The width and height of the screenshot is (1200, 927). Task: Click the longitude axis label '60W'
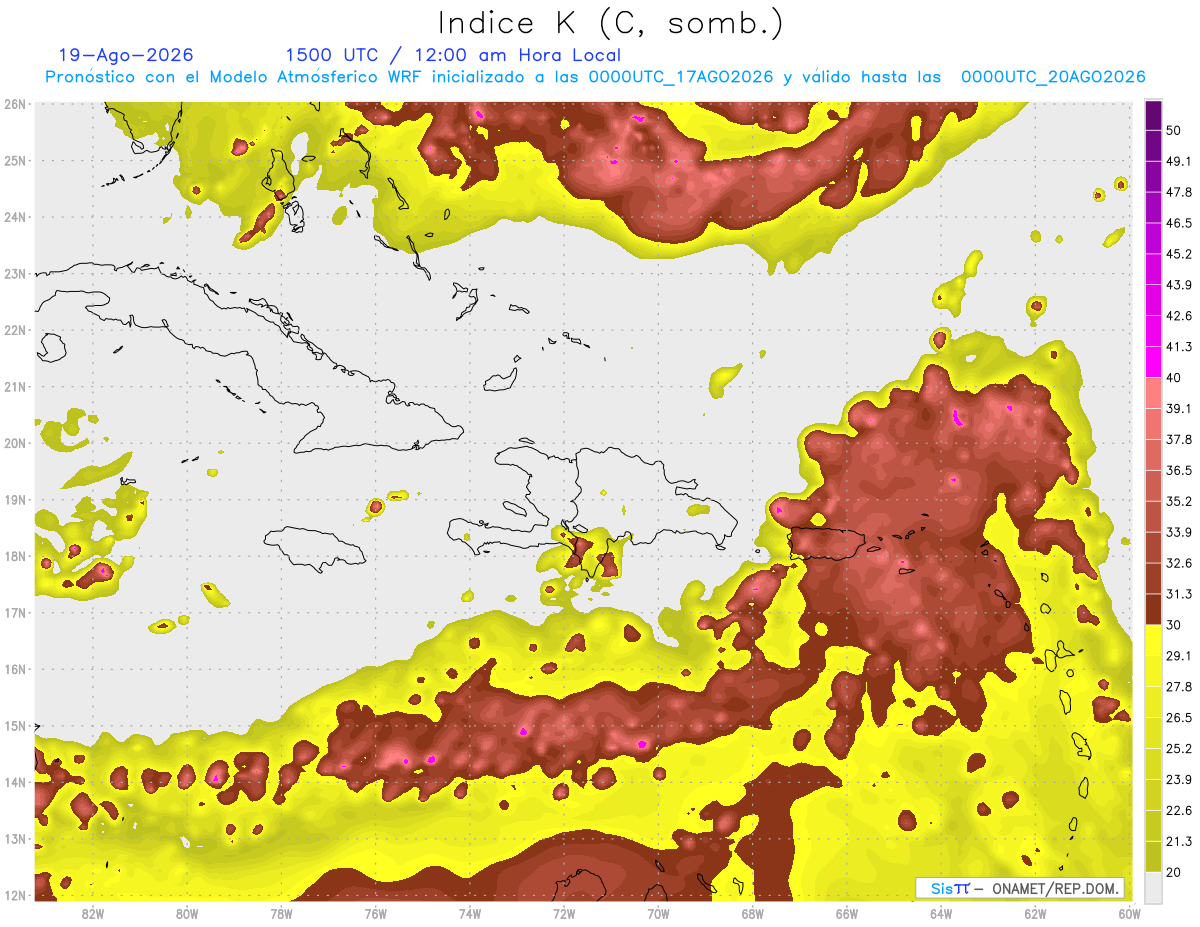[x=1128, y=913]
